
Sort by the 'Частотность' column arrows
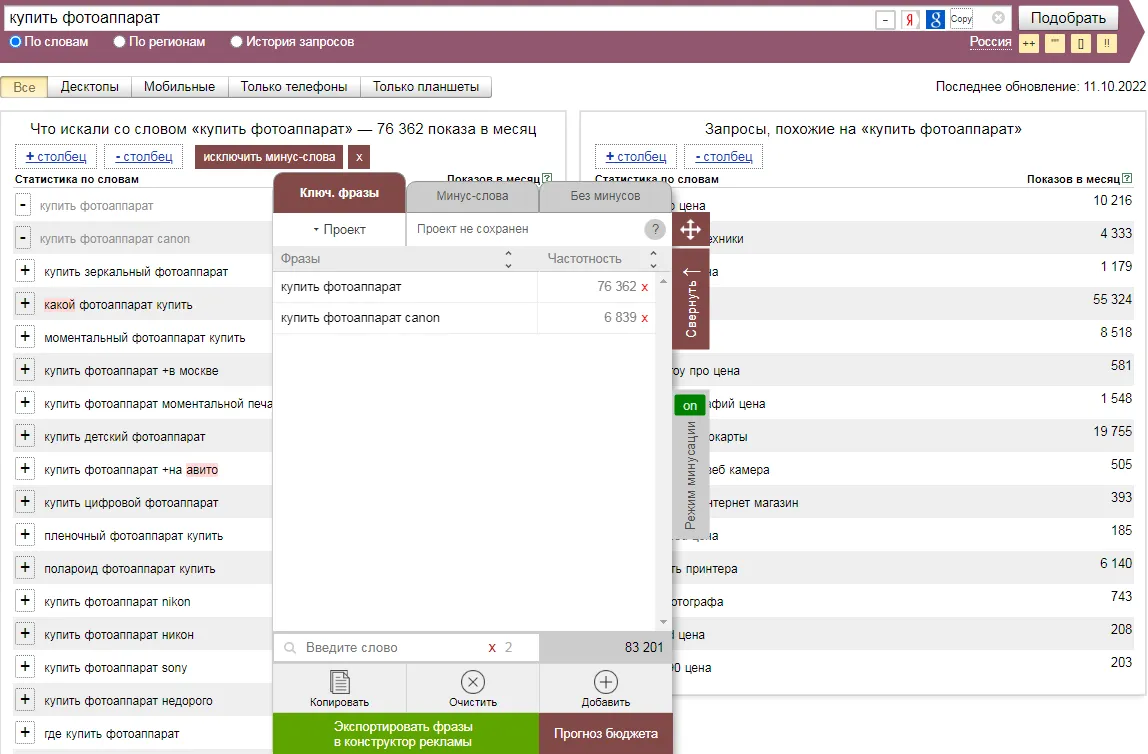coord(653,258)
